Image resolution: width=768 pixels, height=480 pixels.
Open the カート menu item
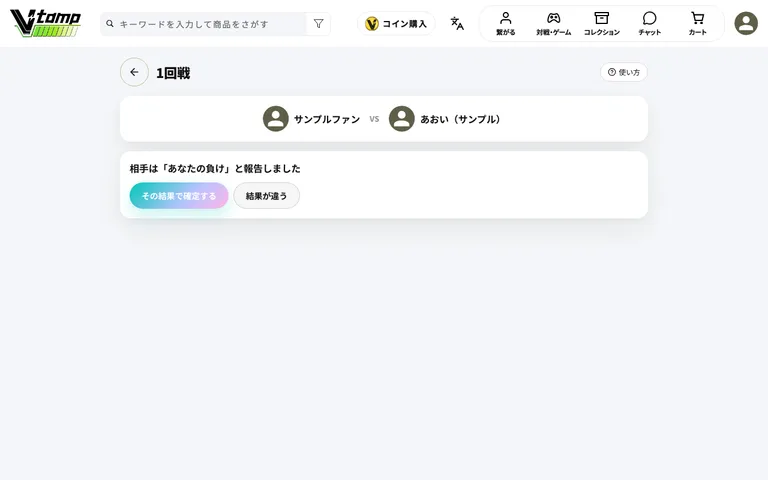pos(697,24)
